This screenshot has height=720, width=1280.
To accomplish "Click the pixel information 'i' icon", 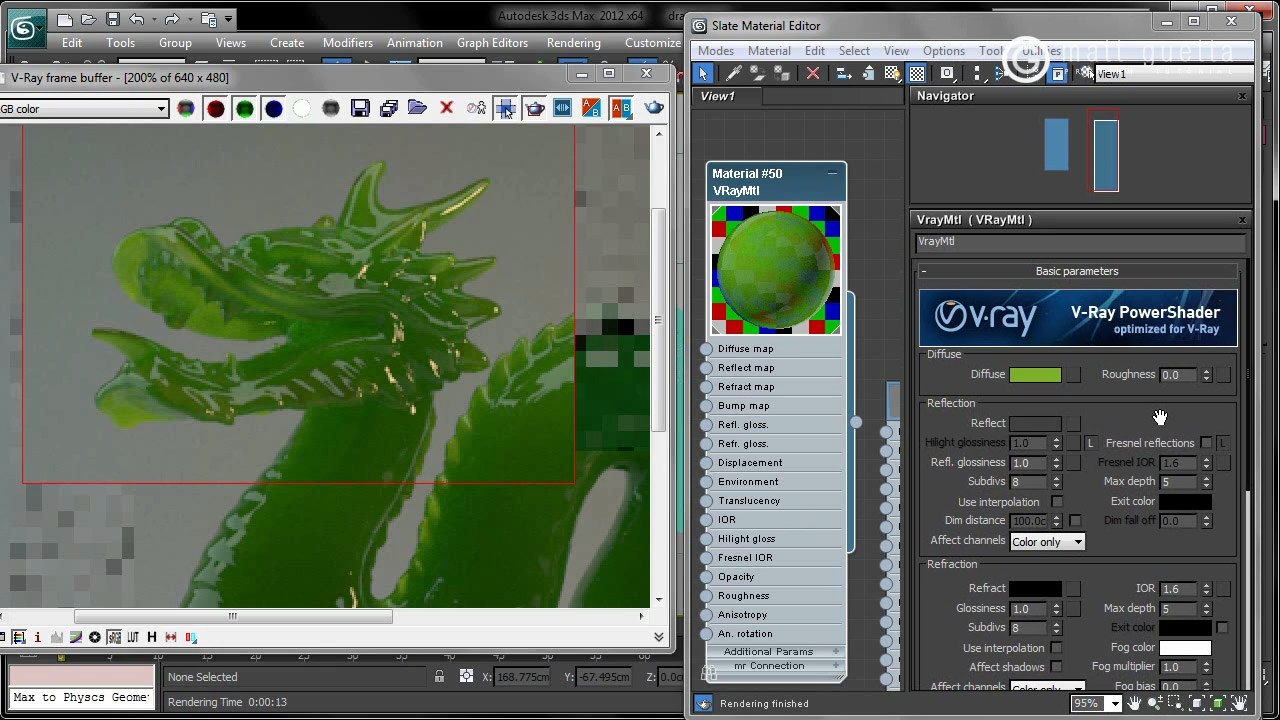I will click(38, 637).
